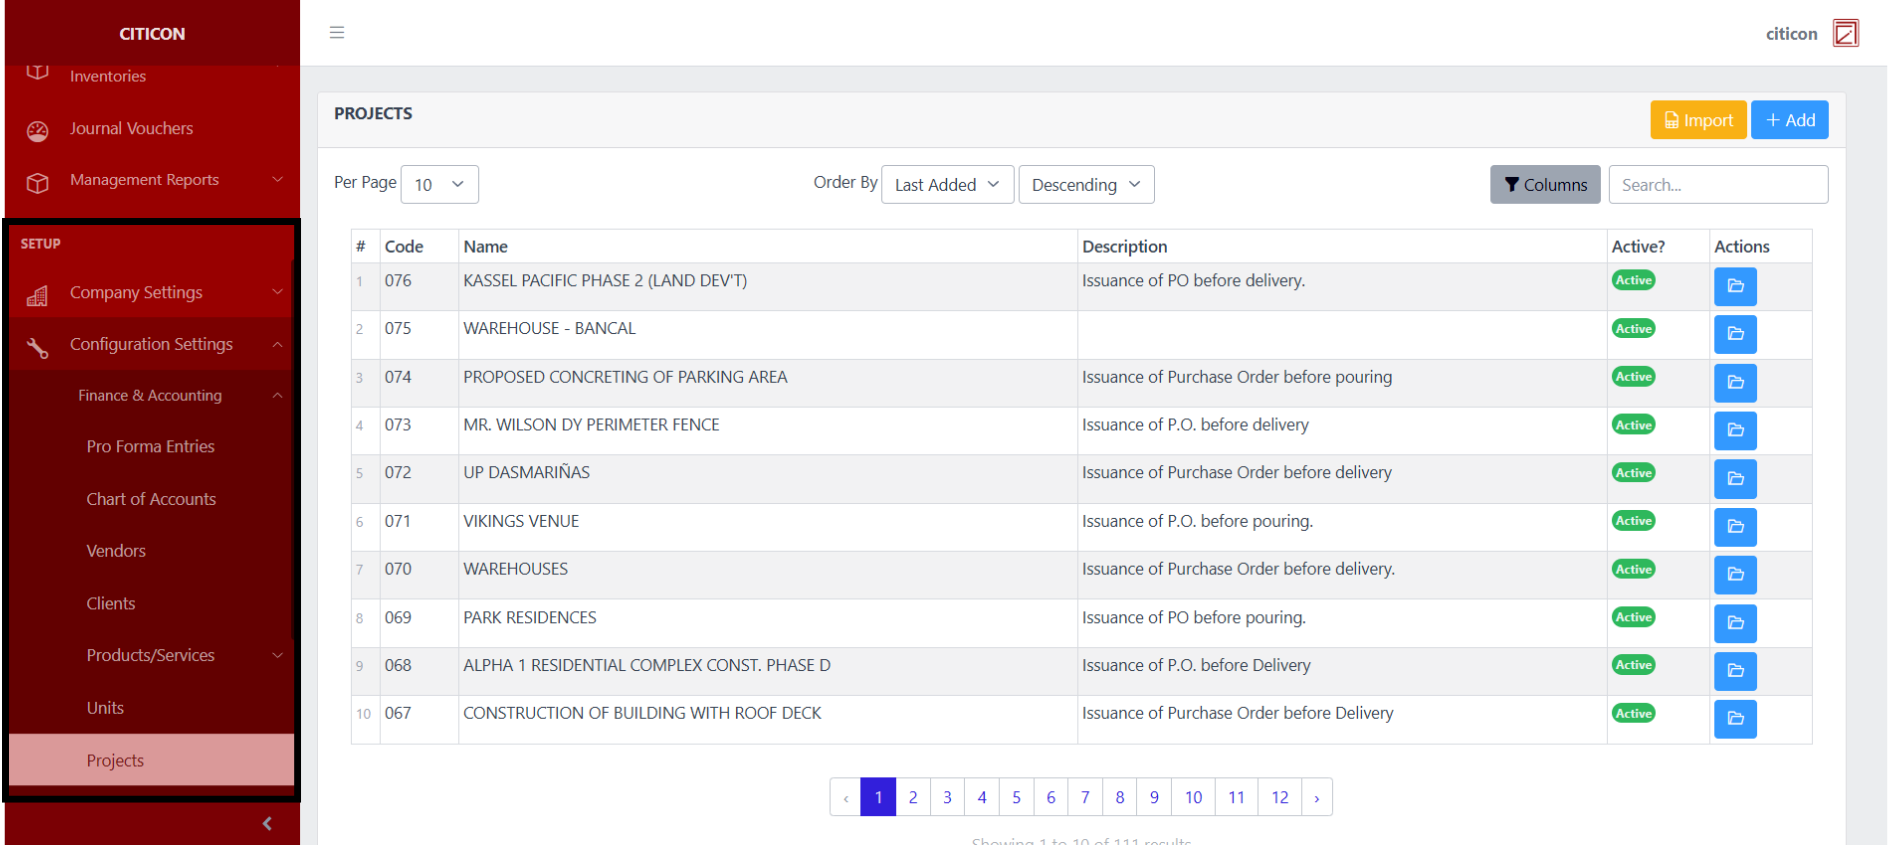Toggle Active badge for project code 067
Screen dimensions: 1892x845
(1632, 713)
